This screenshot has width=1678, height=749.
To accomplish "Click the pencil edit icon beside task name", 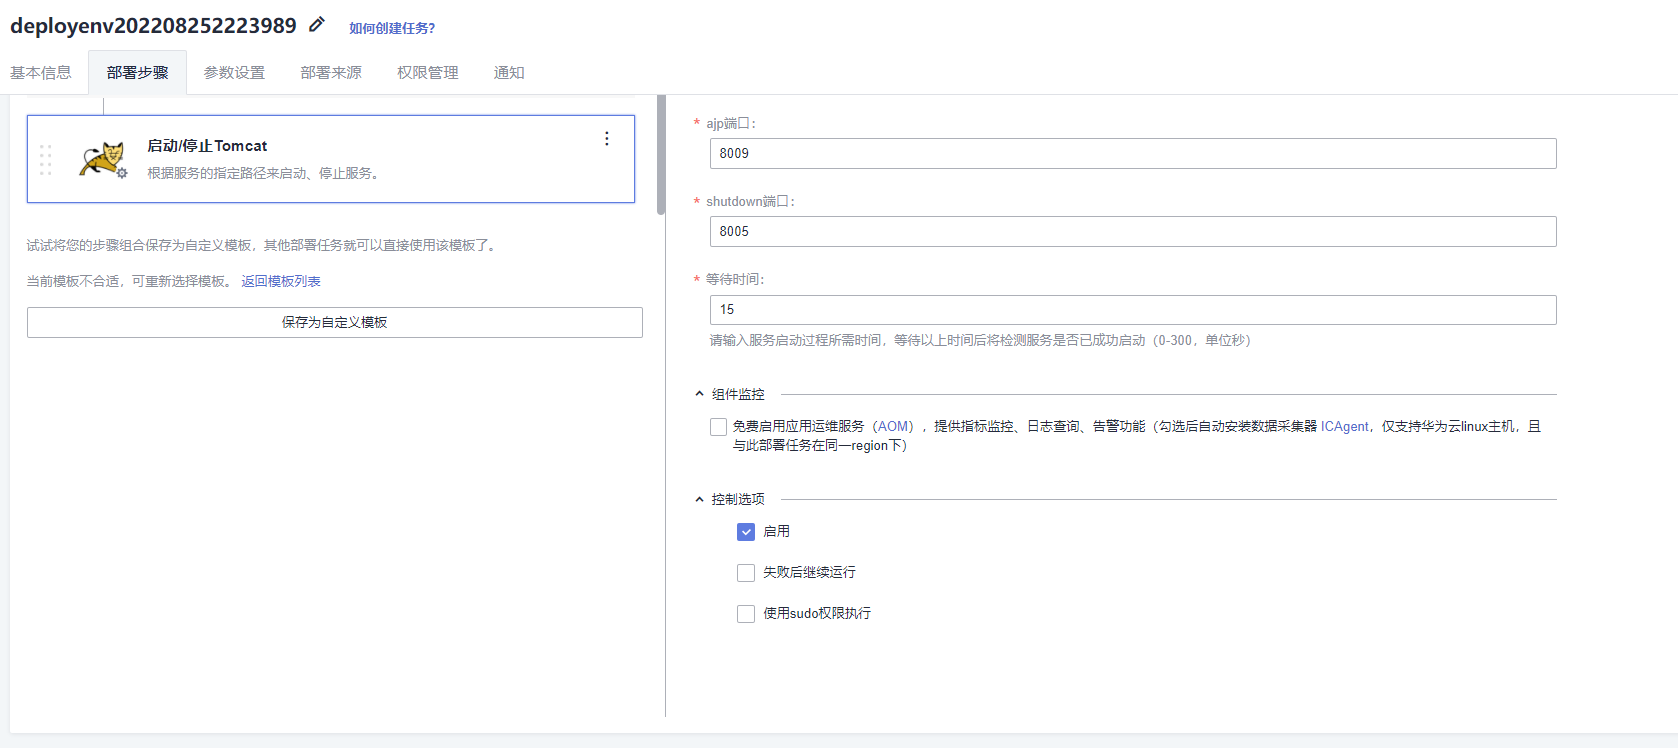I will coord(317,24).
